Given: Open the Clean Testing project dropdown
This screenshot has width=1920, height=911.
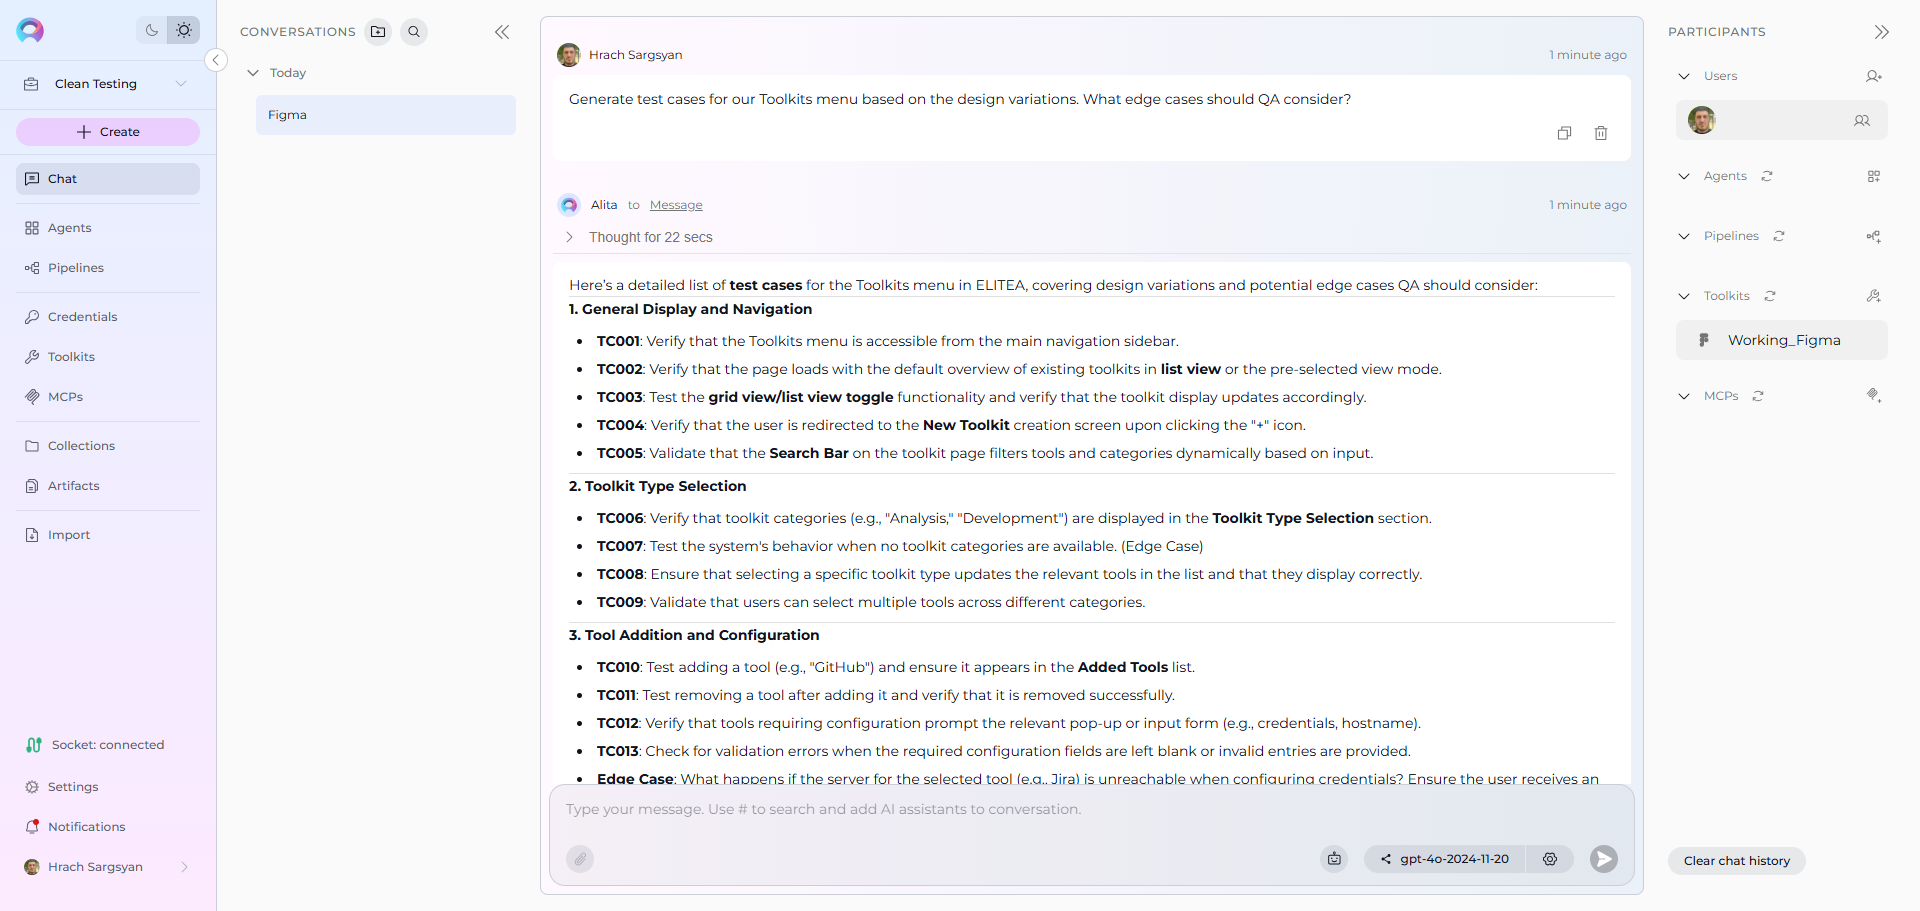Looking at the screenshot, I should coord(108,84).
